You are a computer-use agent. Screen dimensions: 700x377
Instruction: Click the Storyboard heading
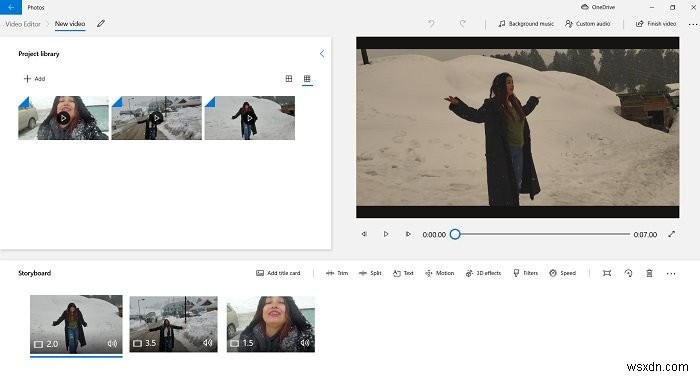34,273
